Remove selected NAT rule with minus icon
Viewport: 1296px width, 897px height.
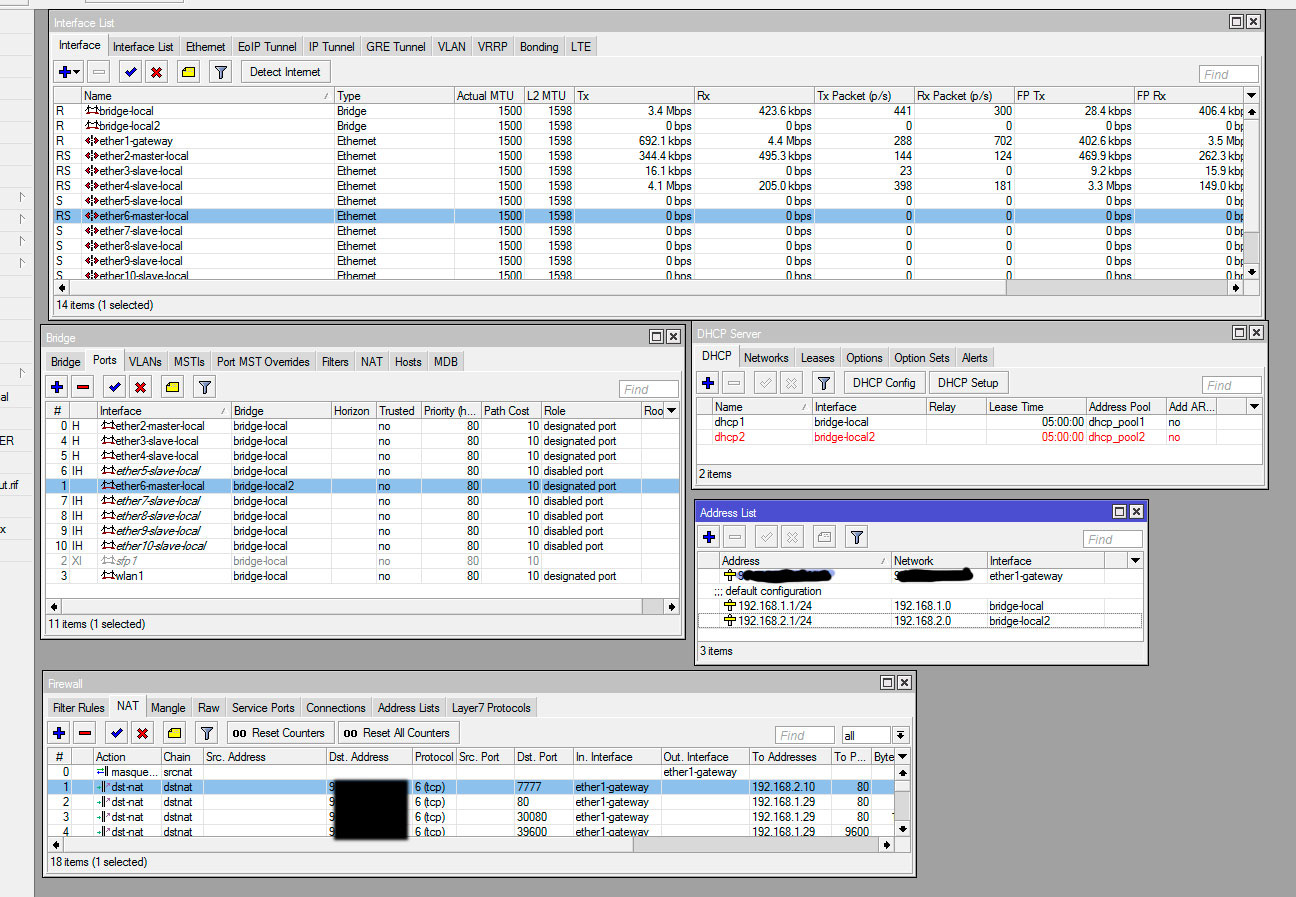tap(85, 733)
